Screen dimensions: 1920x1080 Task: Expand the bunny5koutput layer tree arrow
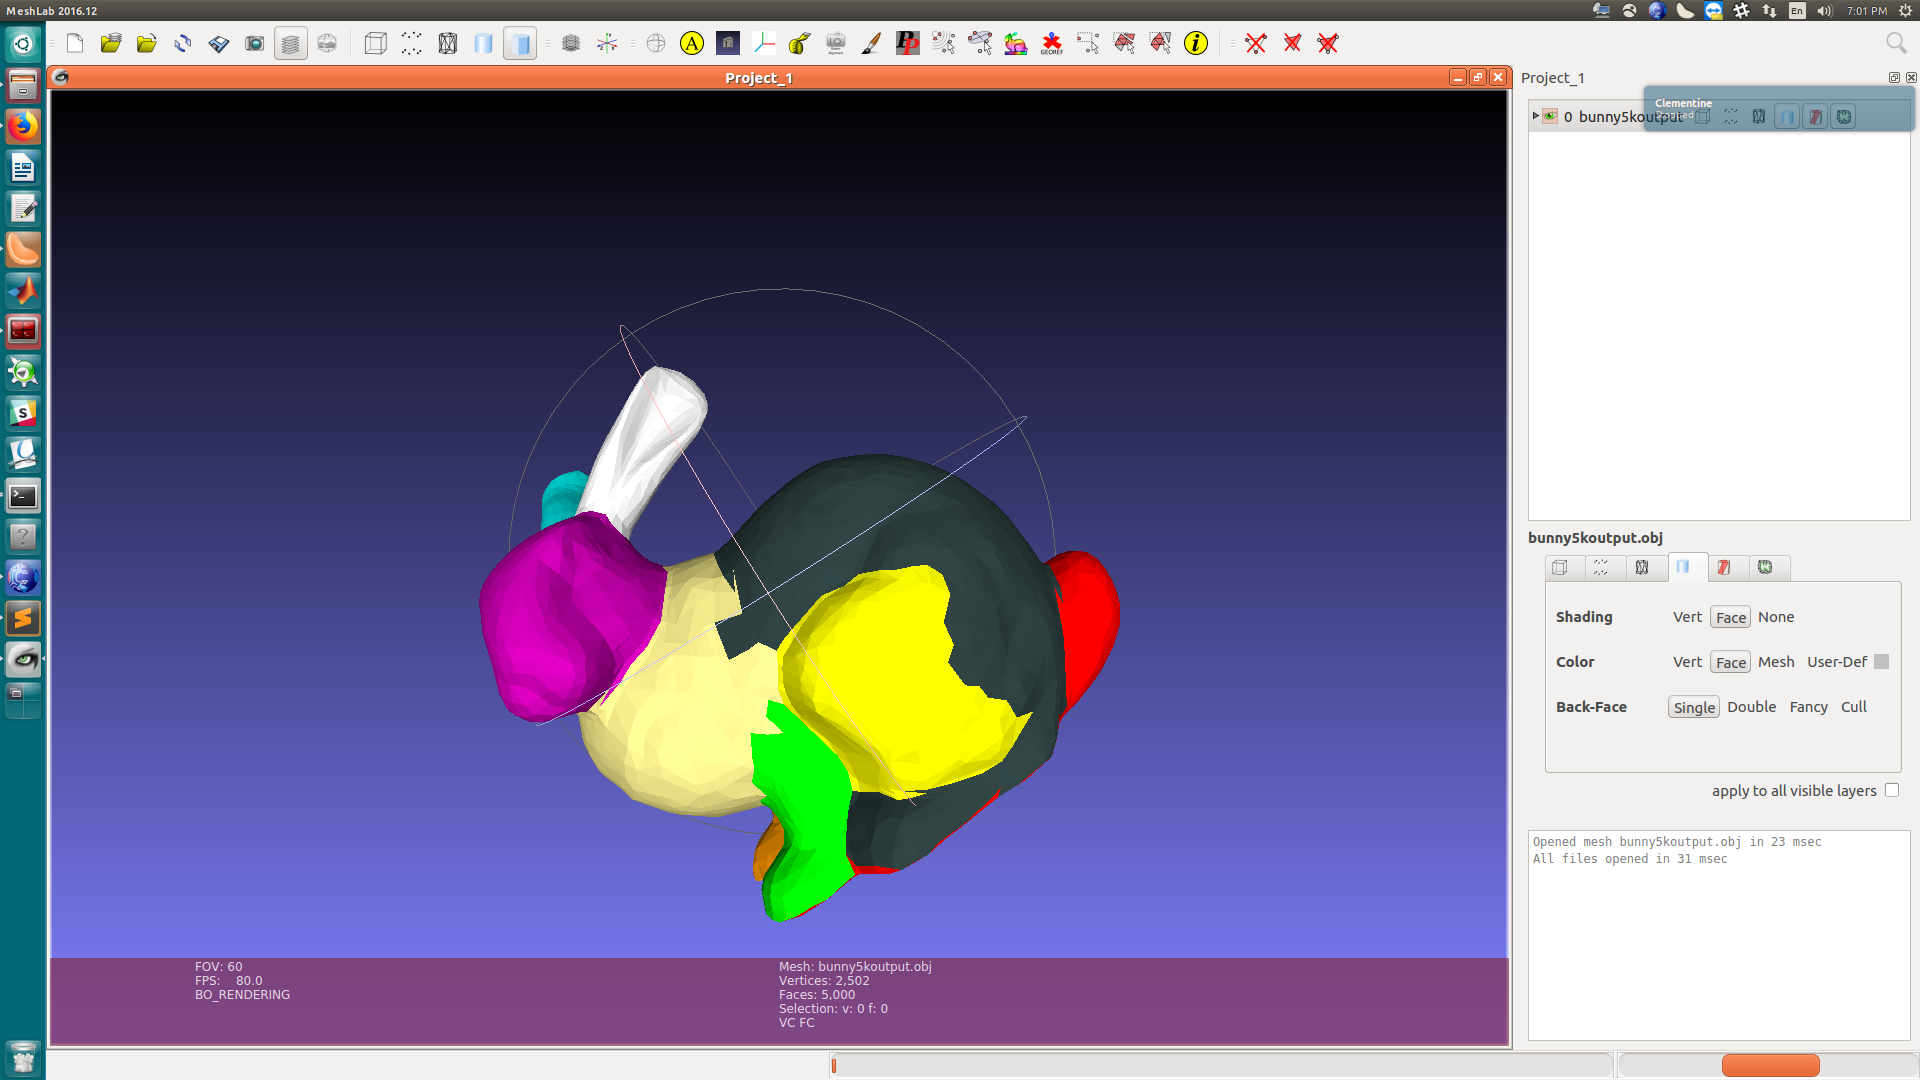[1536, 116]
